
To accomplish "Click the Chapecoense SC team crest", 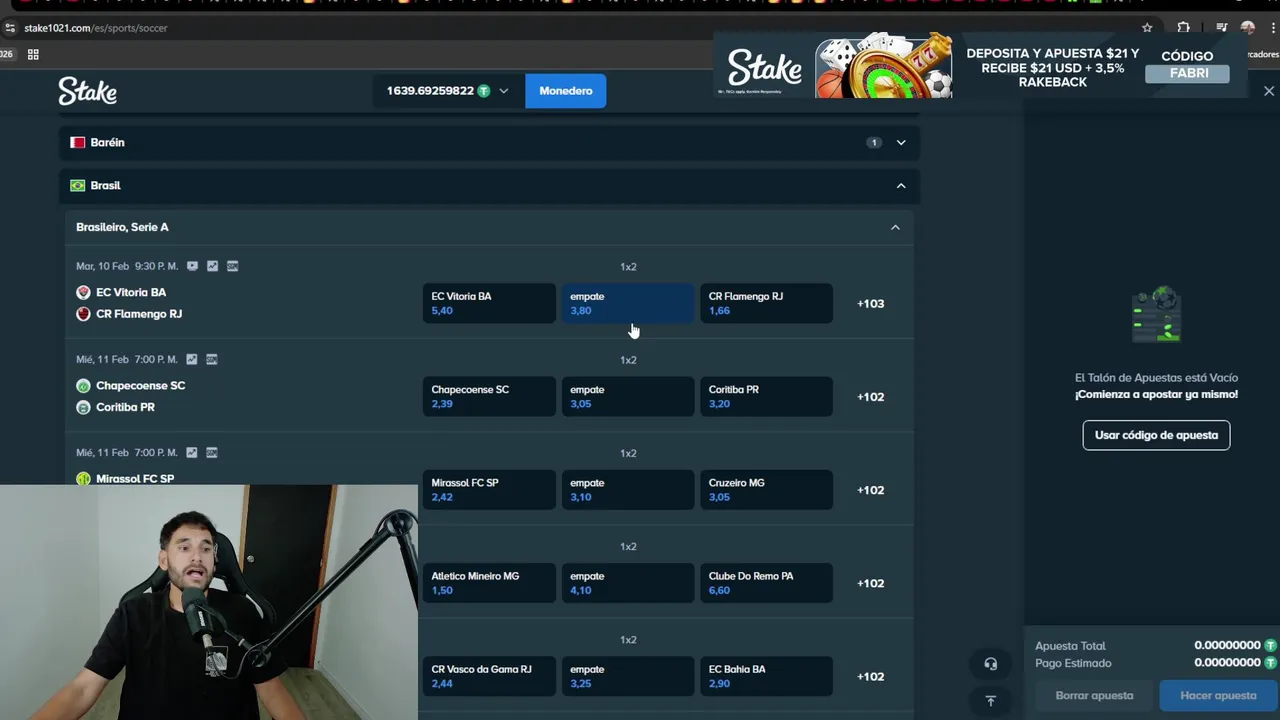I will [x=83, y=385].
